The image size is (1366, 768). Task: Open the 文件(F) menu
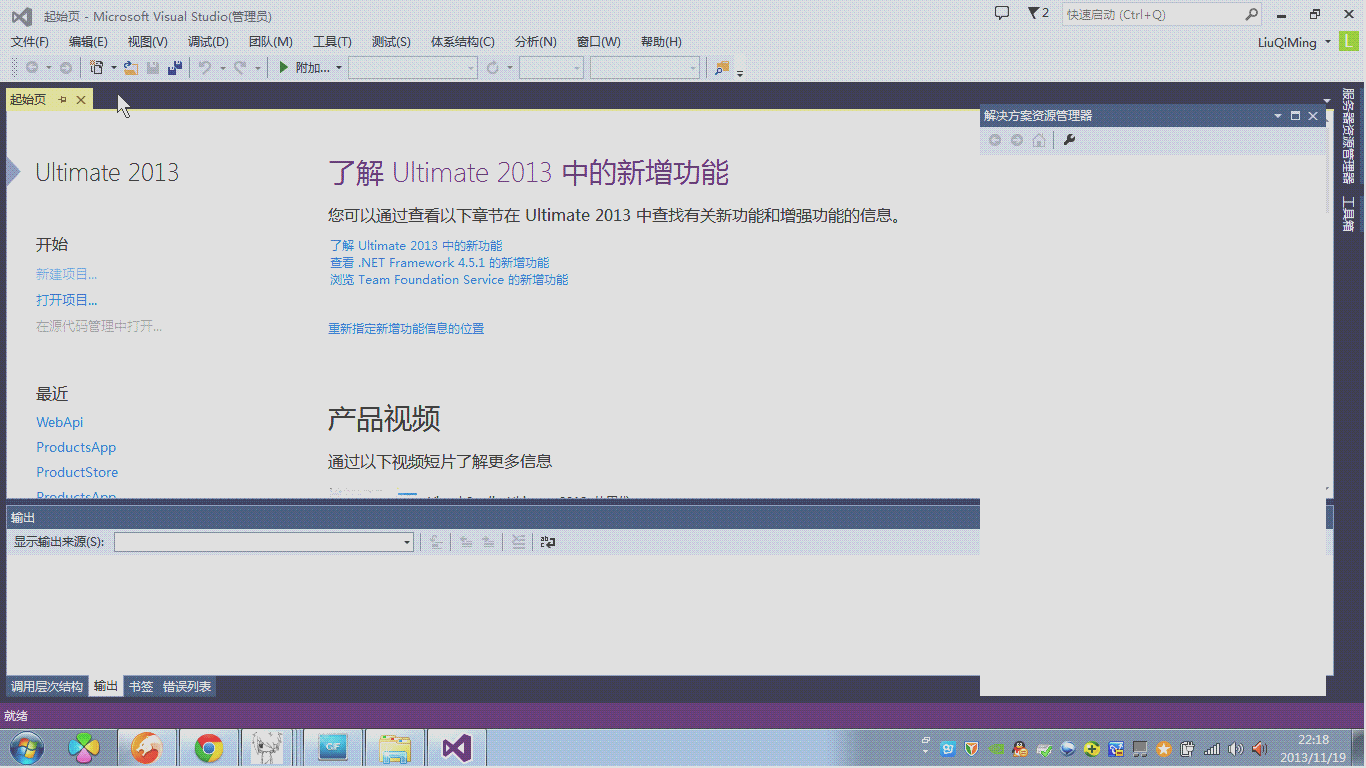[x=30, y=42]
